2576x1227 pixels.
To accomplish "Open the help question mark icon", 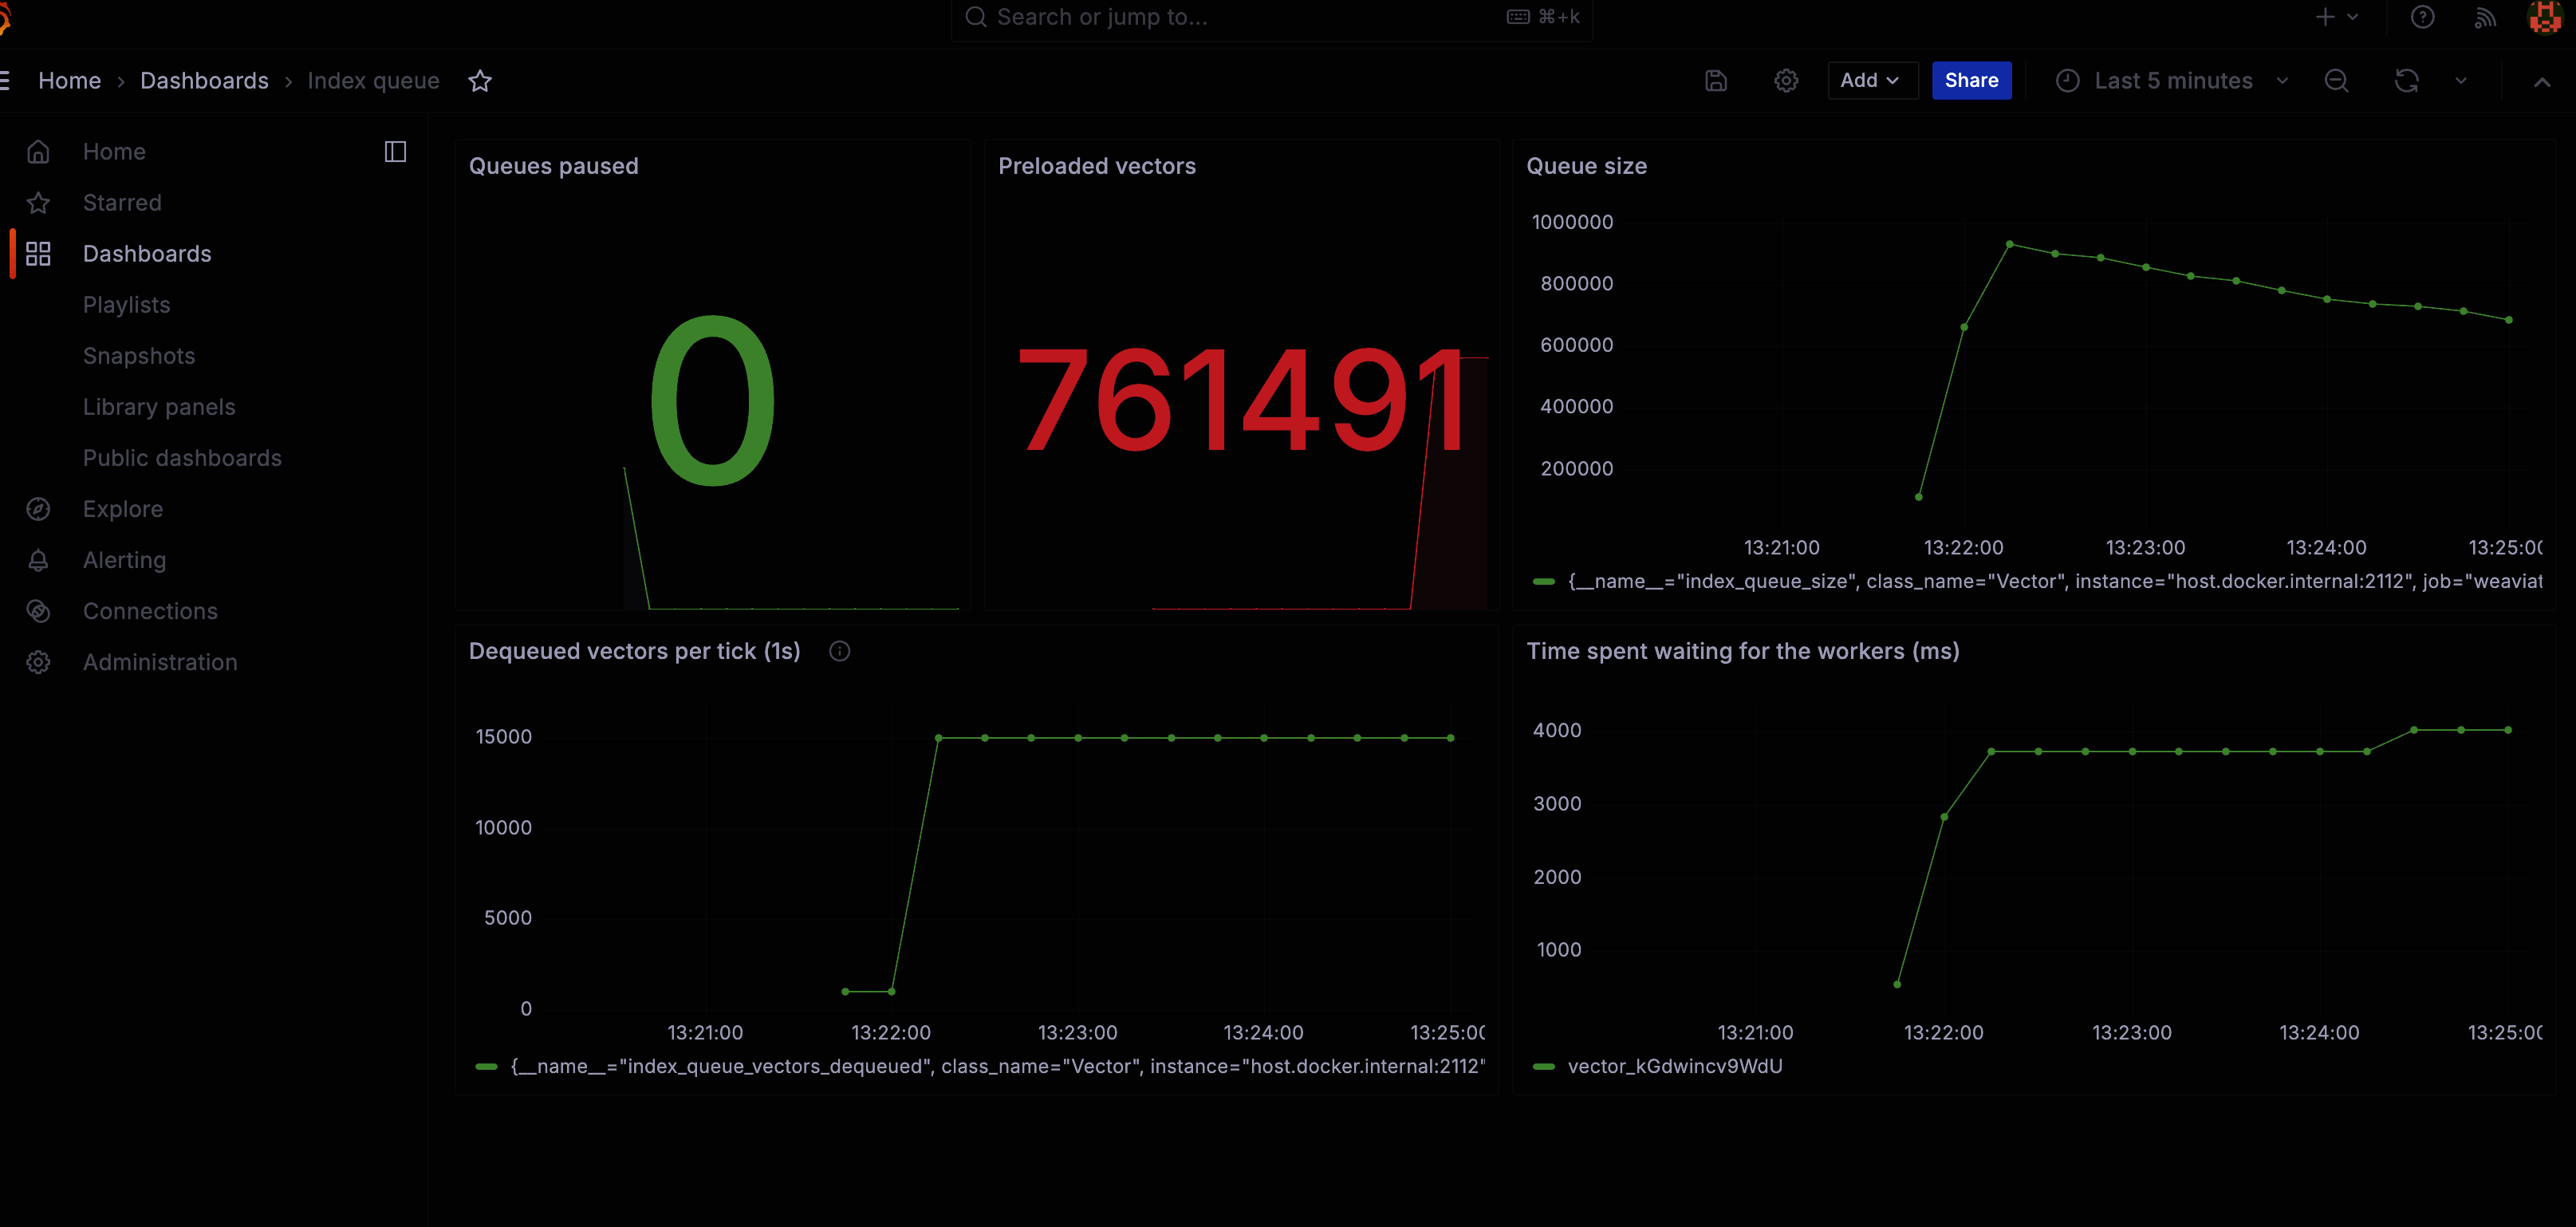I will (2422, 17).
